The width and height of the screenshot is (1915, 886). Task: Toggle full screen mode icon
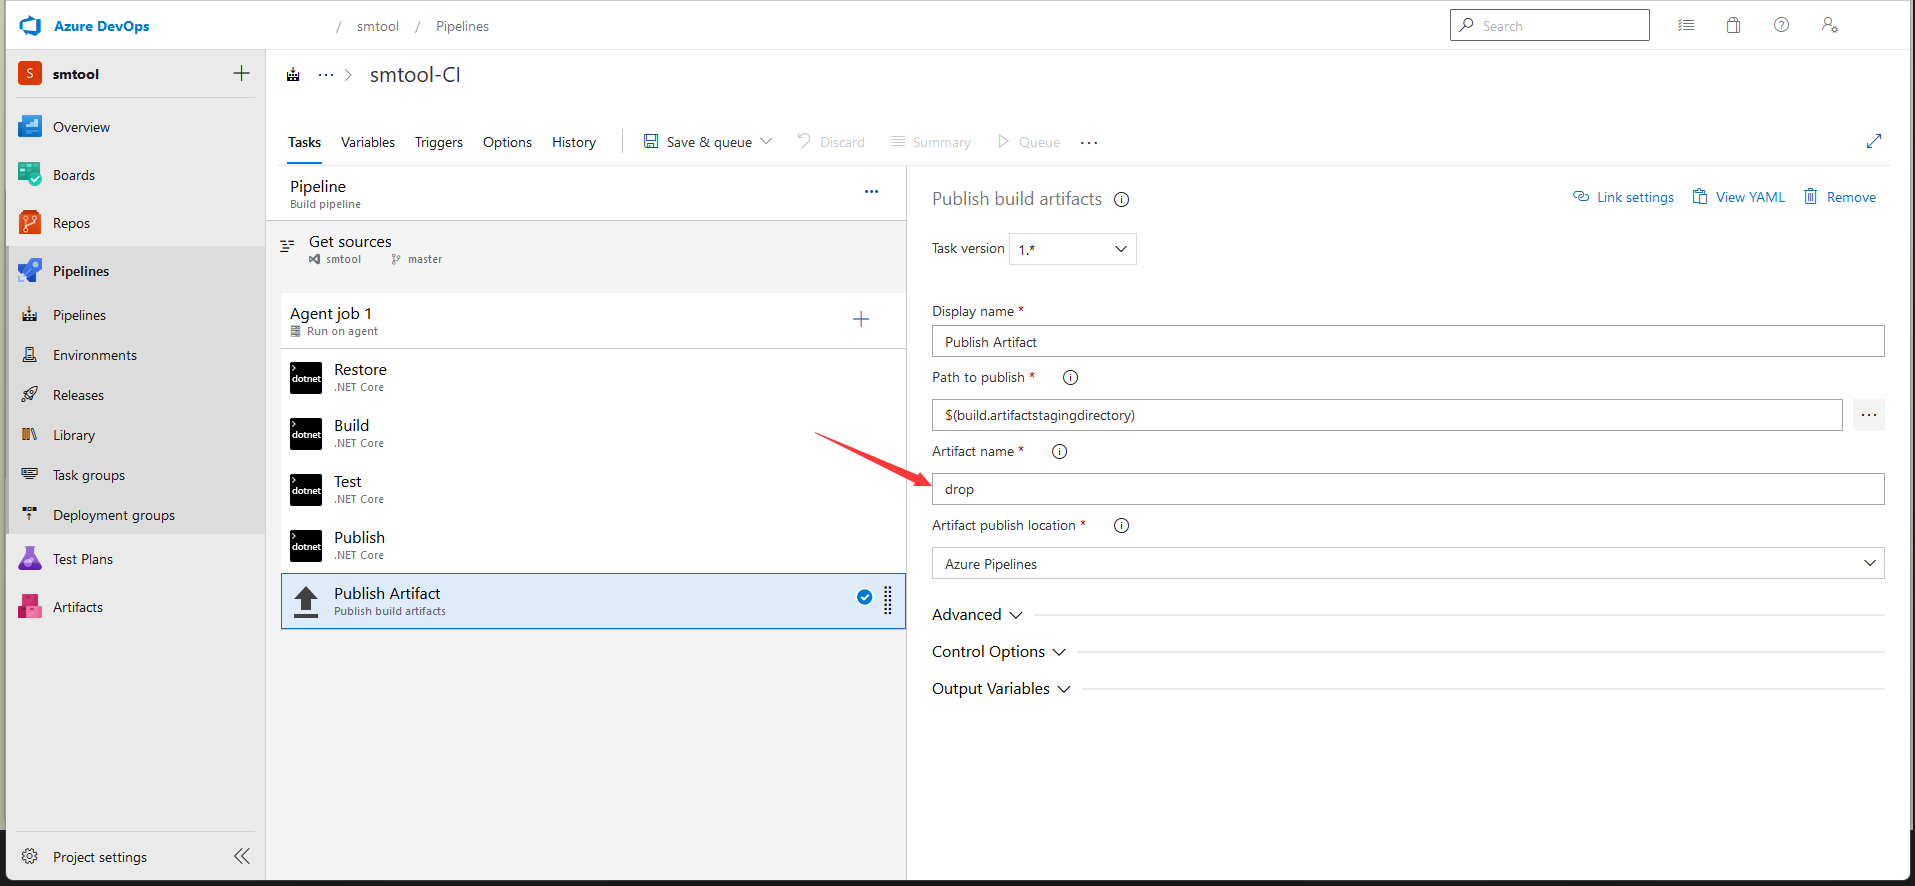pyautogui.click(x=1873, y=142)
